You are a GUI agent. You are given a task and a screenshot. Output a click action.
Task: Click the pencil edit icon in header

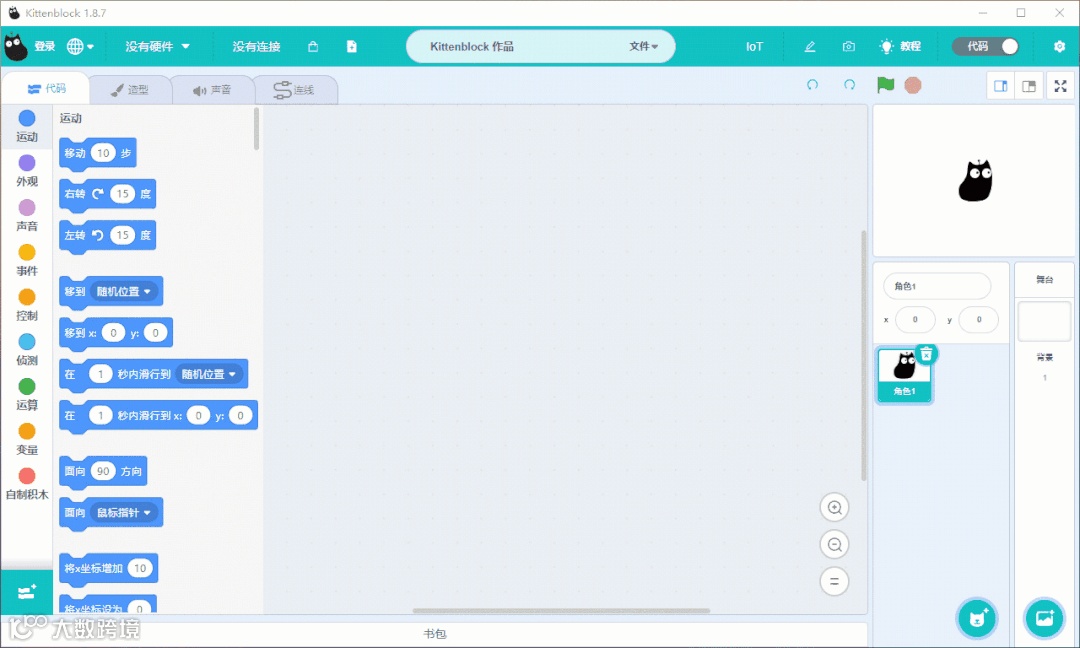point(810,46)
